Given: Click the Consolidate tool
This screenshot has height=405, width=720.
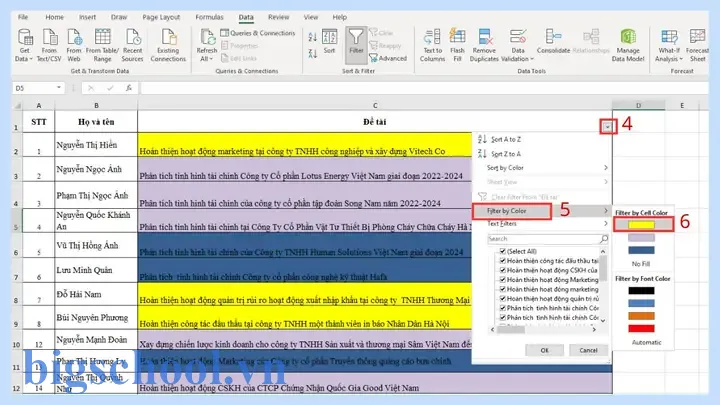Looking at the screenshot, I should click(x=553, y=41).
